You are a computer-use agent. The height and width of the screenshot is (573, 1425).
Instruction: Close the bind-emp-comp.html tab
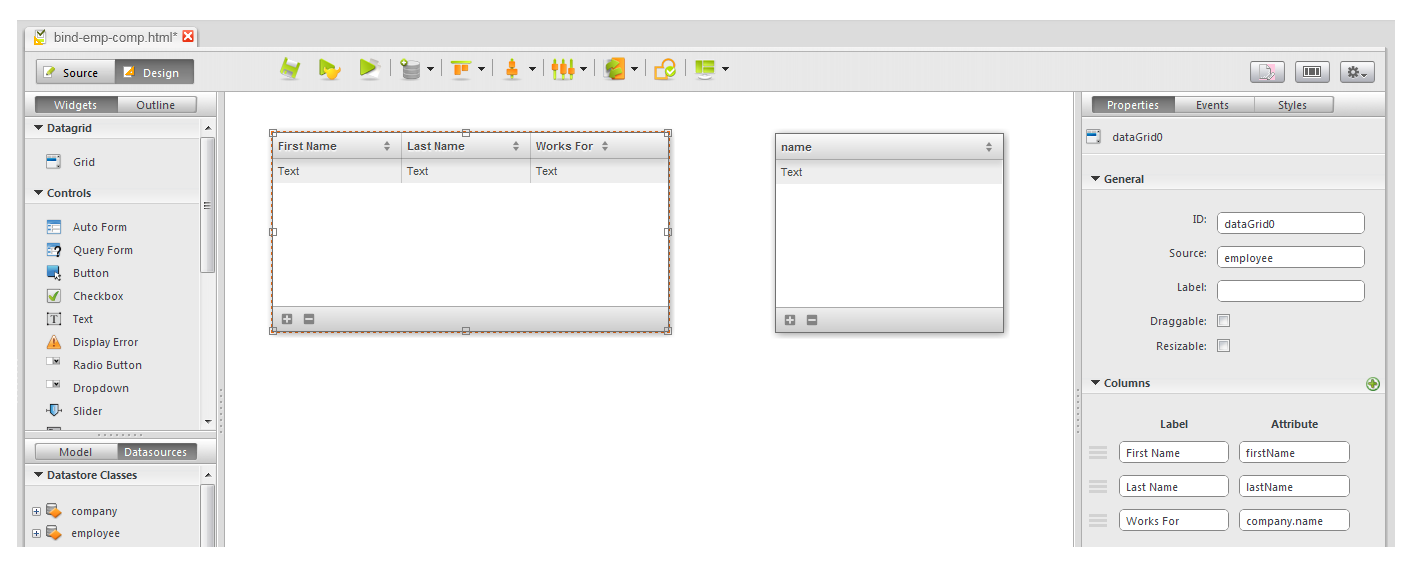click(x=188, y=37)
